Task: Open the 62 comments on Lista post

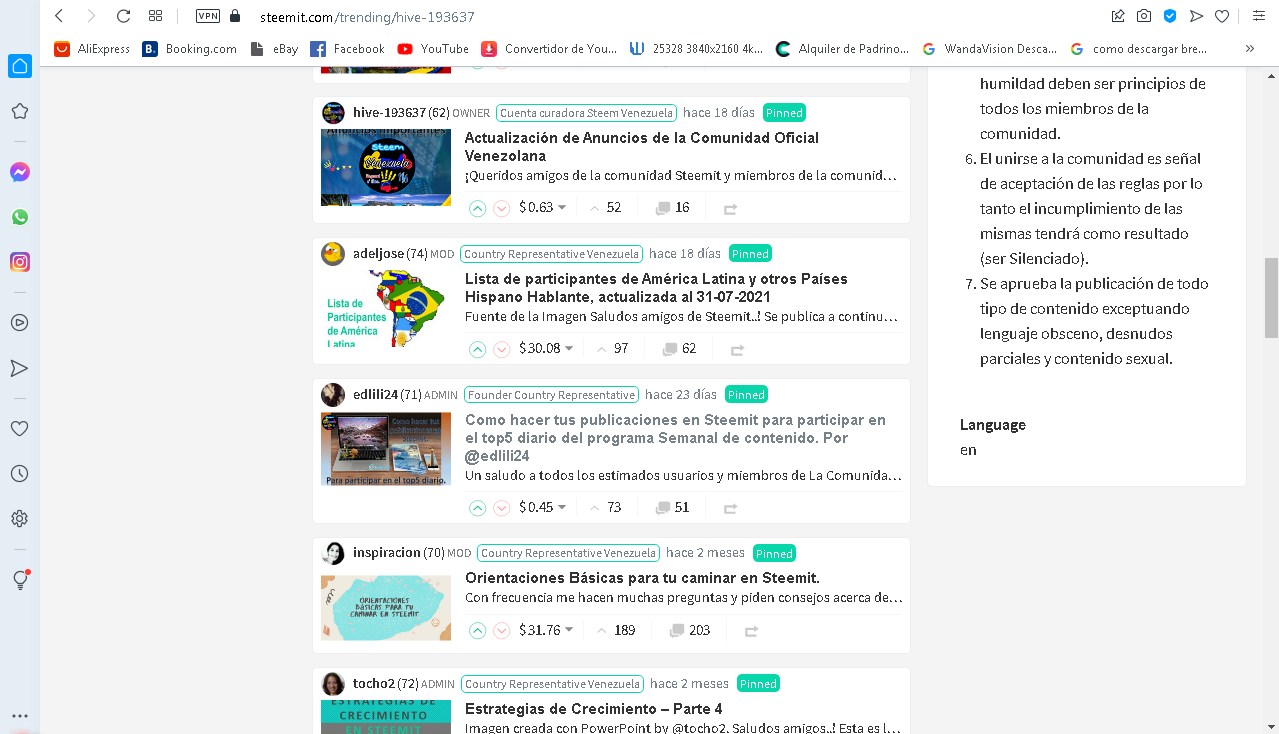Action: tap(679, 349)
